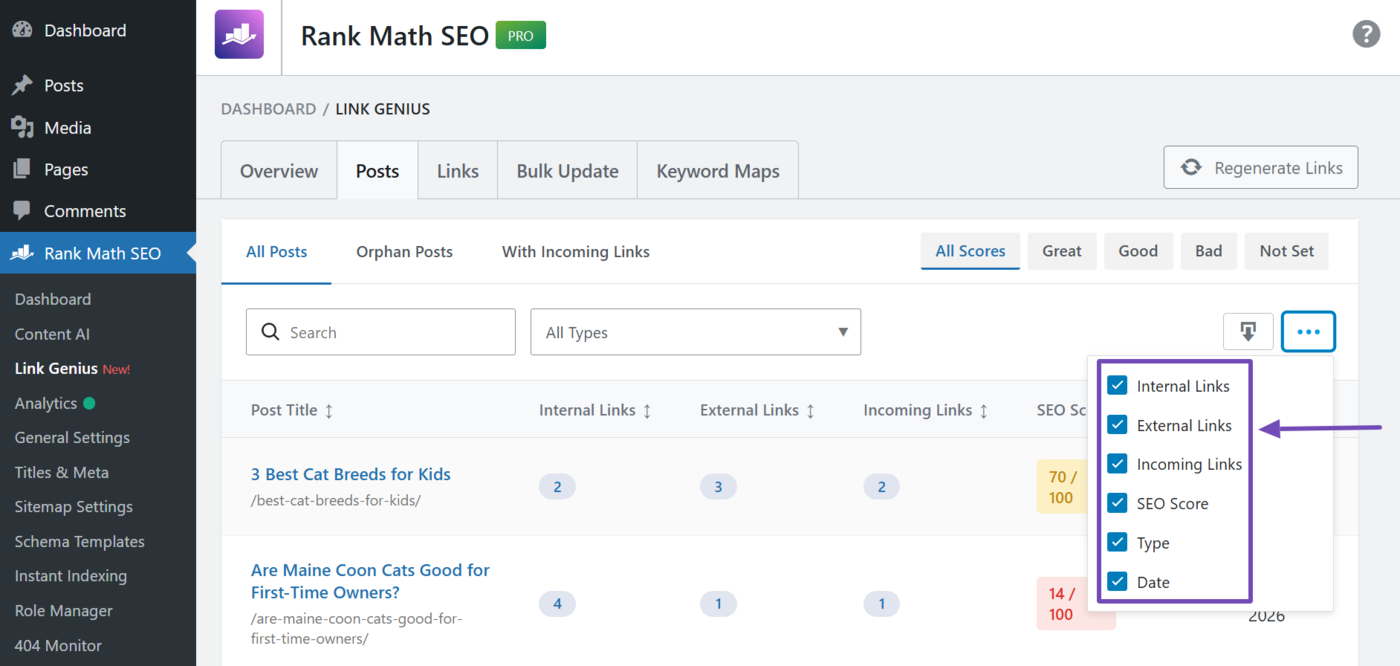
Task: Click the search magnifier icon
Action: click(x=270, y=332)
